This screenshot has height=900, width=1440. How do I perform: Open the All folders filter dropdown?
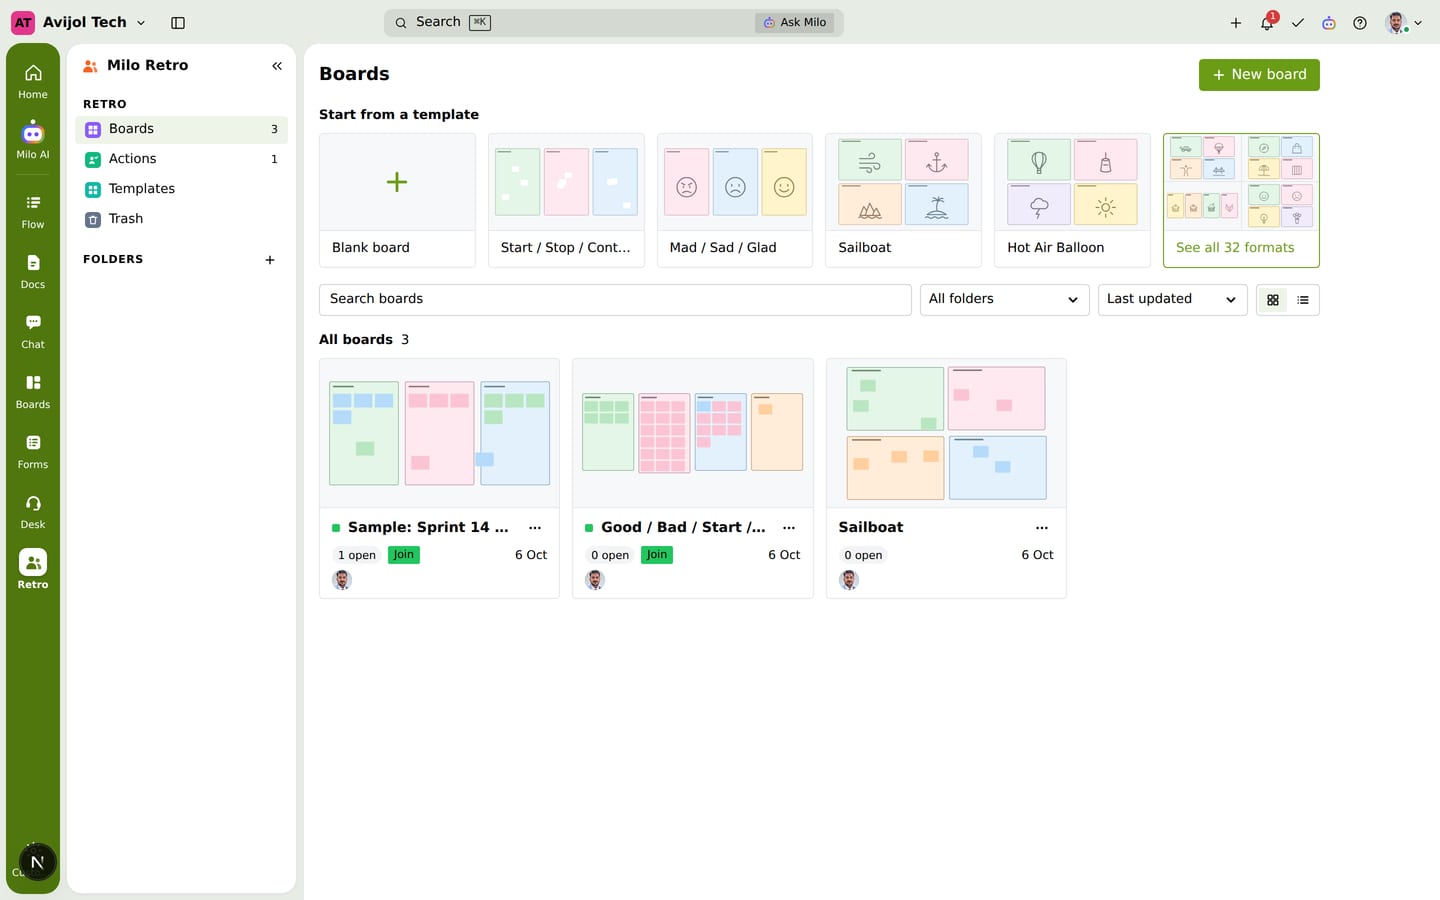[x=1004, y=299]
